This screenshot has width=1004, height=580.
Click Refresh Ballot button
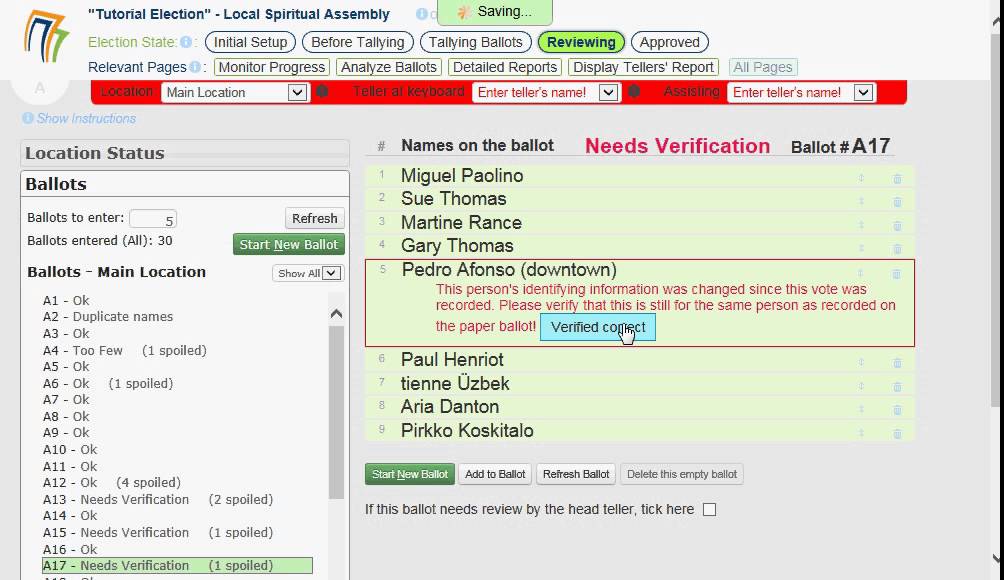[576, 474]
